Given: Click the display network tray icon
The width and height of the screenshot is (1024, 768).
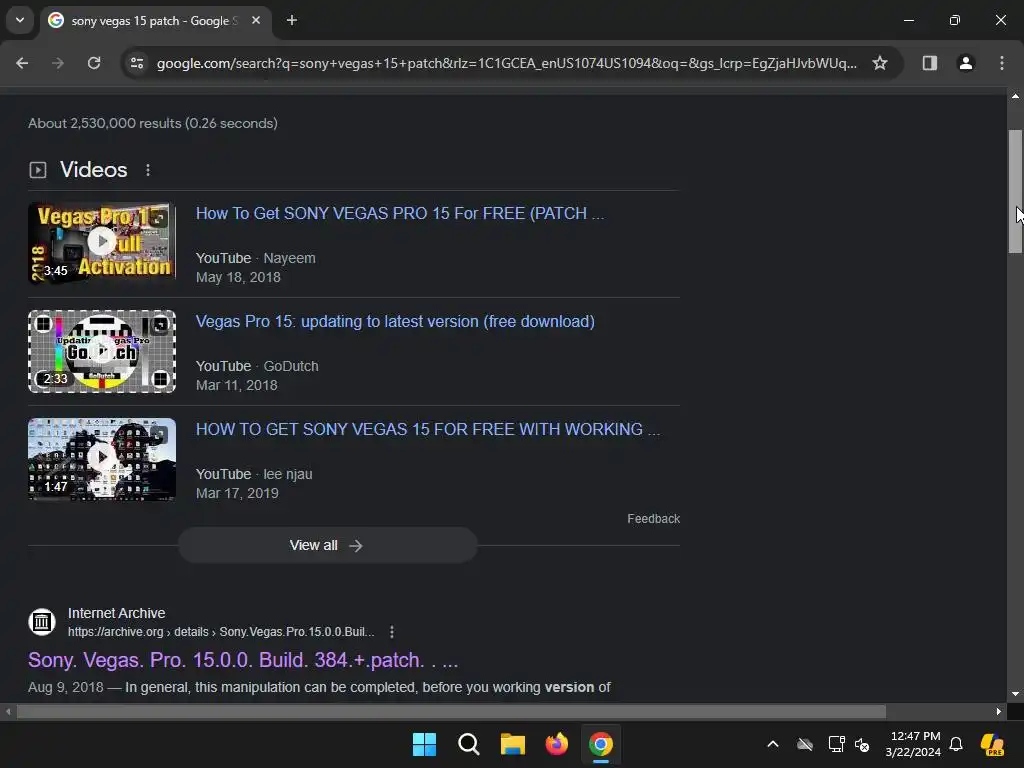Looking at the screenshot, I should [837, 744].
